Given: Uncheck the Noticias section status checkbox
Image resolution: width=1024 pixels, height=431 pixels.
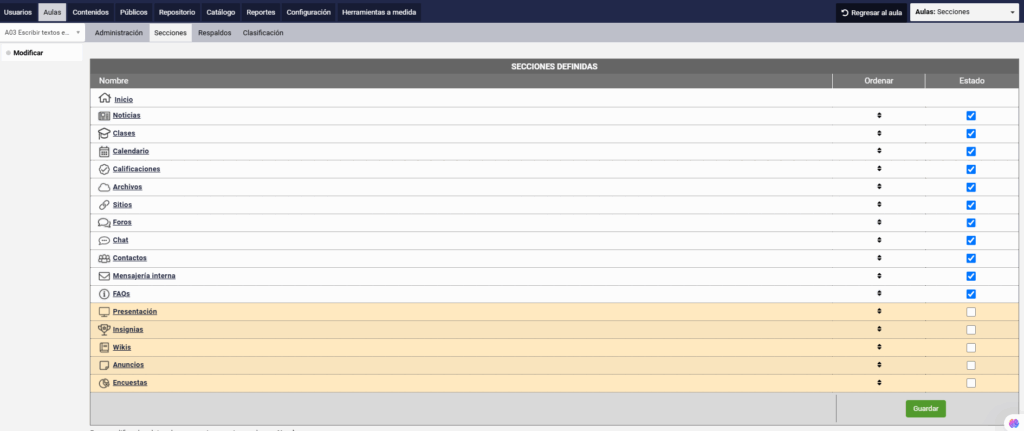Looking at the screenshot, I should click(970, 116).
